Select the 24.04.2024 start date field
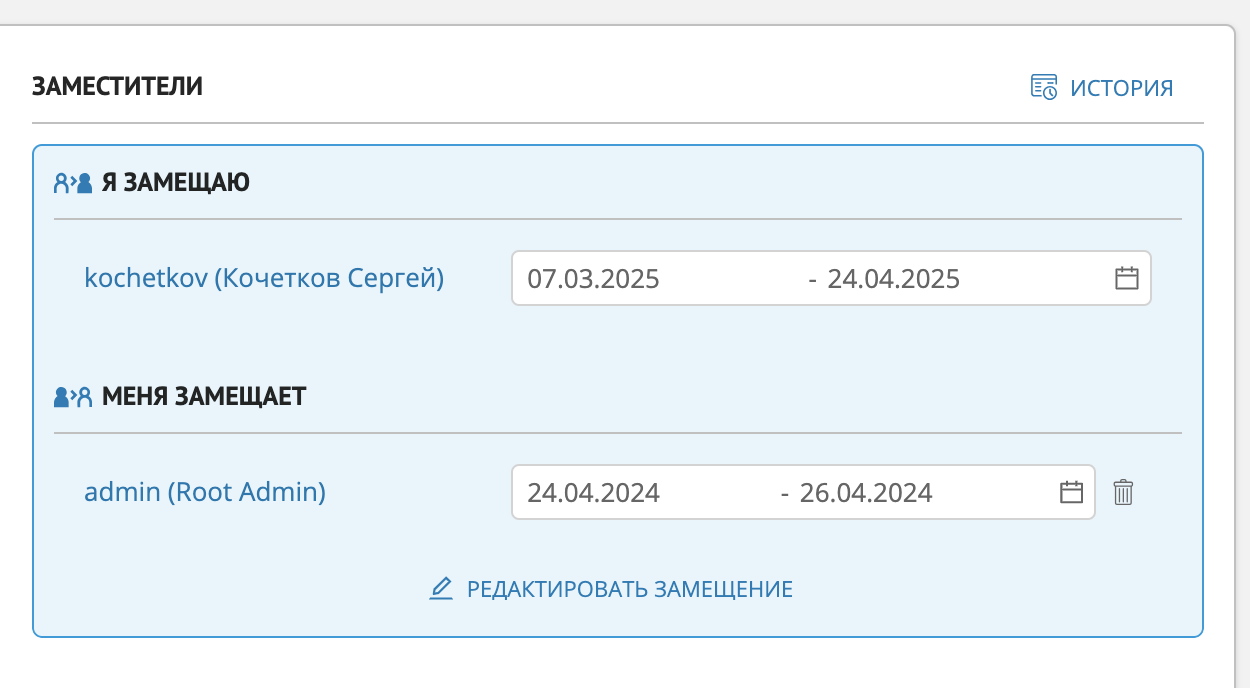Screen dimensions: 1250x688 pyautogui.click(x=594, y=492)
